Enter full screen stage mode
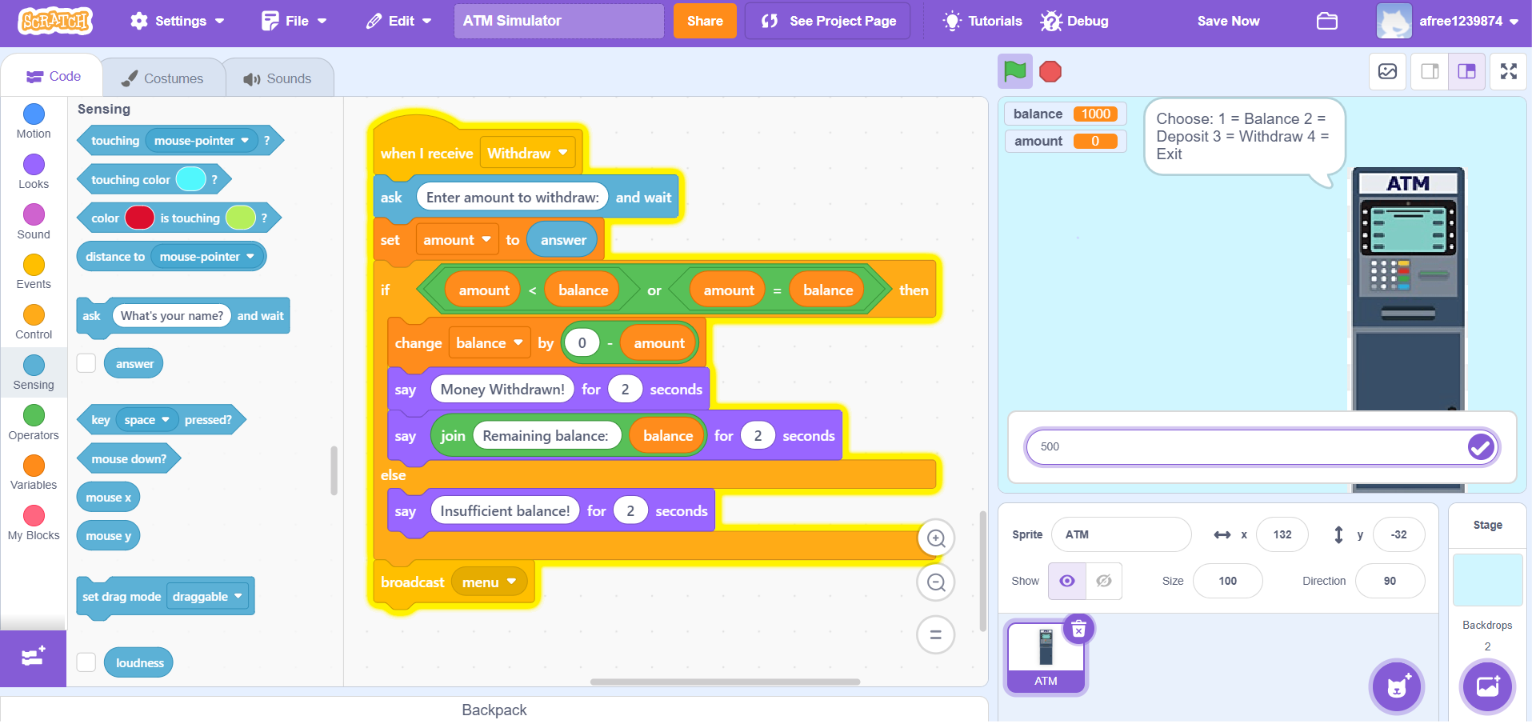Image resolution: width=1532 pixels, height=722 pixels. click(1507, 71)
